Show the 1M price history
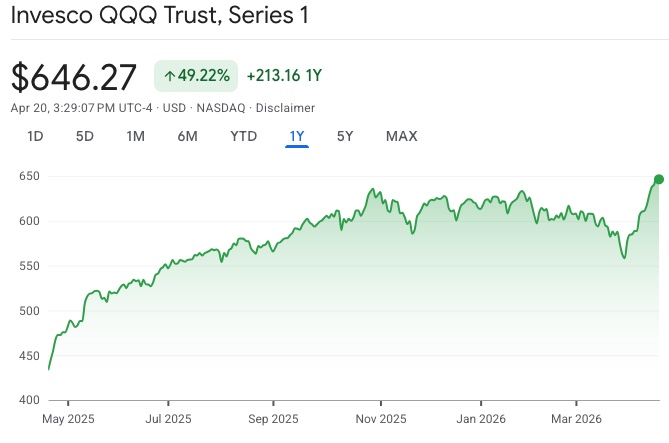Viewport: 669px width, 443px height. pyautogui.click(x=136, y=136)
